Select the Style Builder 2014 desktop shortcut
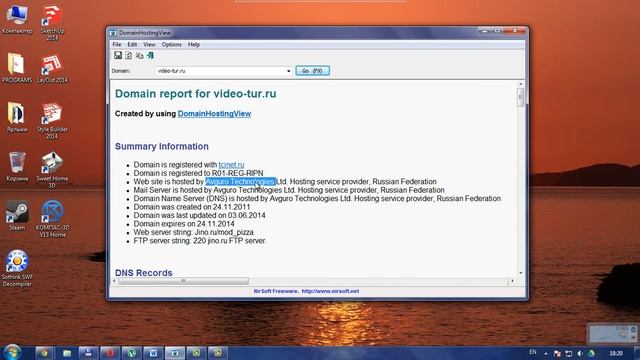 click(52, 121)
